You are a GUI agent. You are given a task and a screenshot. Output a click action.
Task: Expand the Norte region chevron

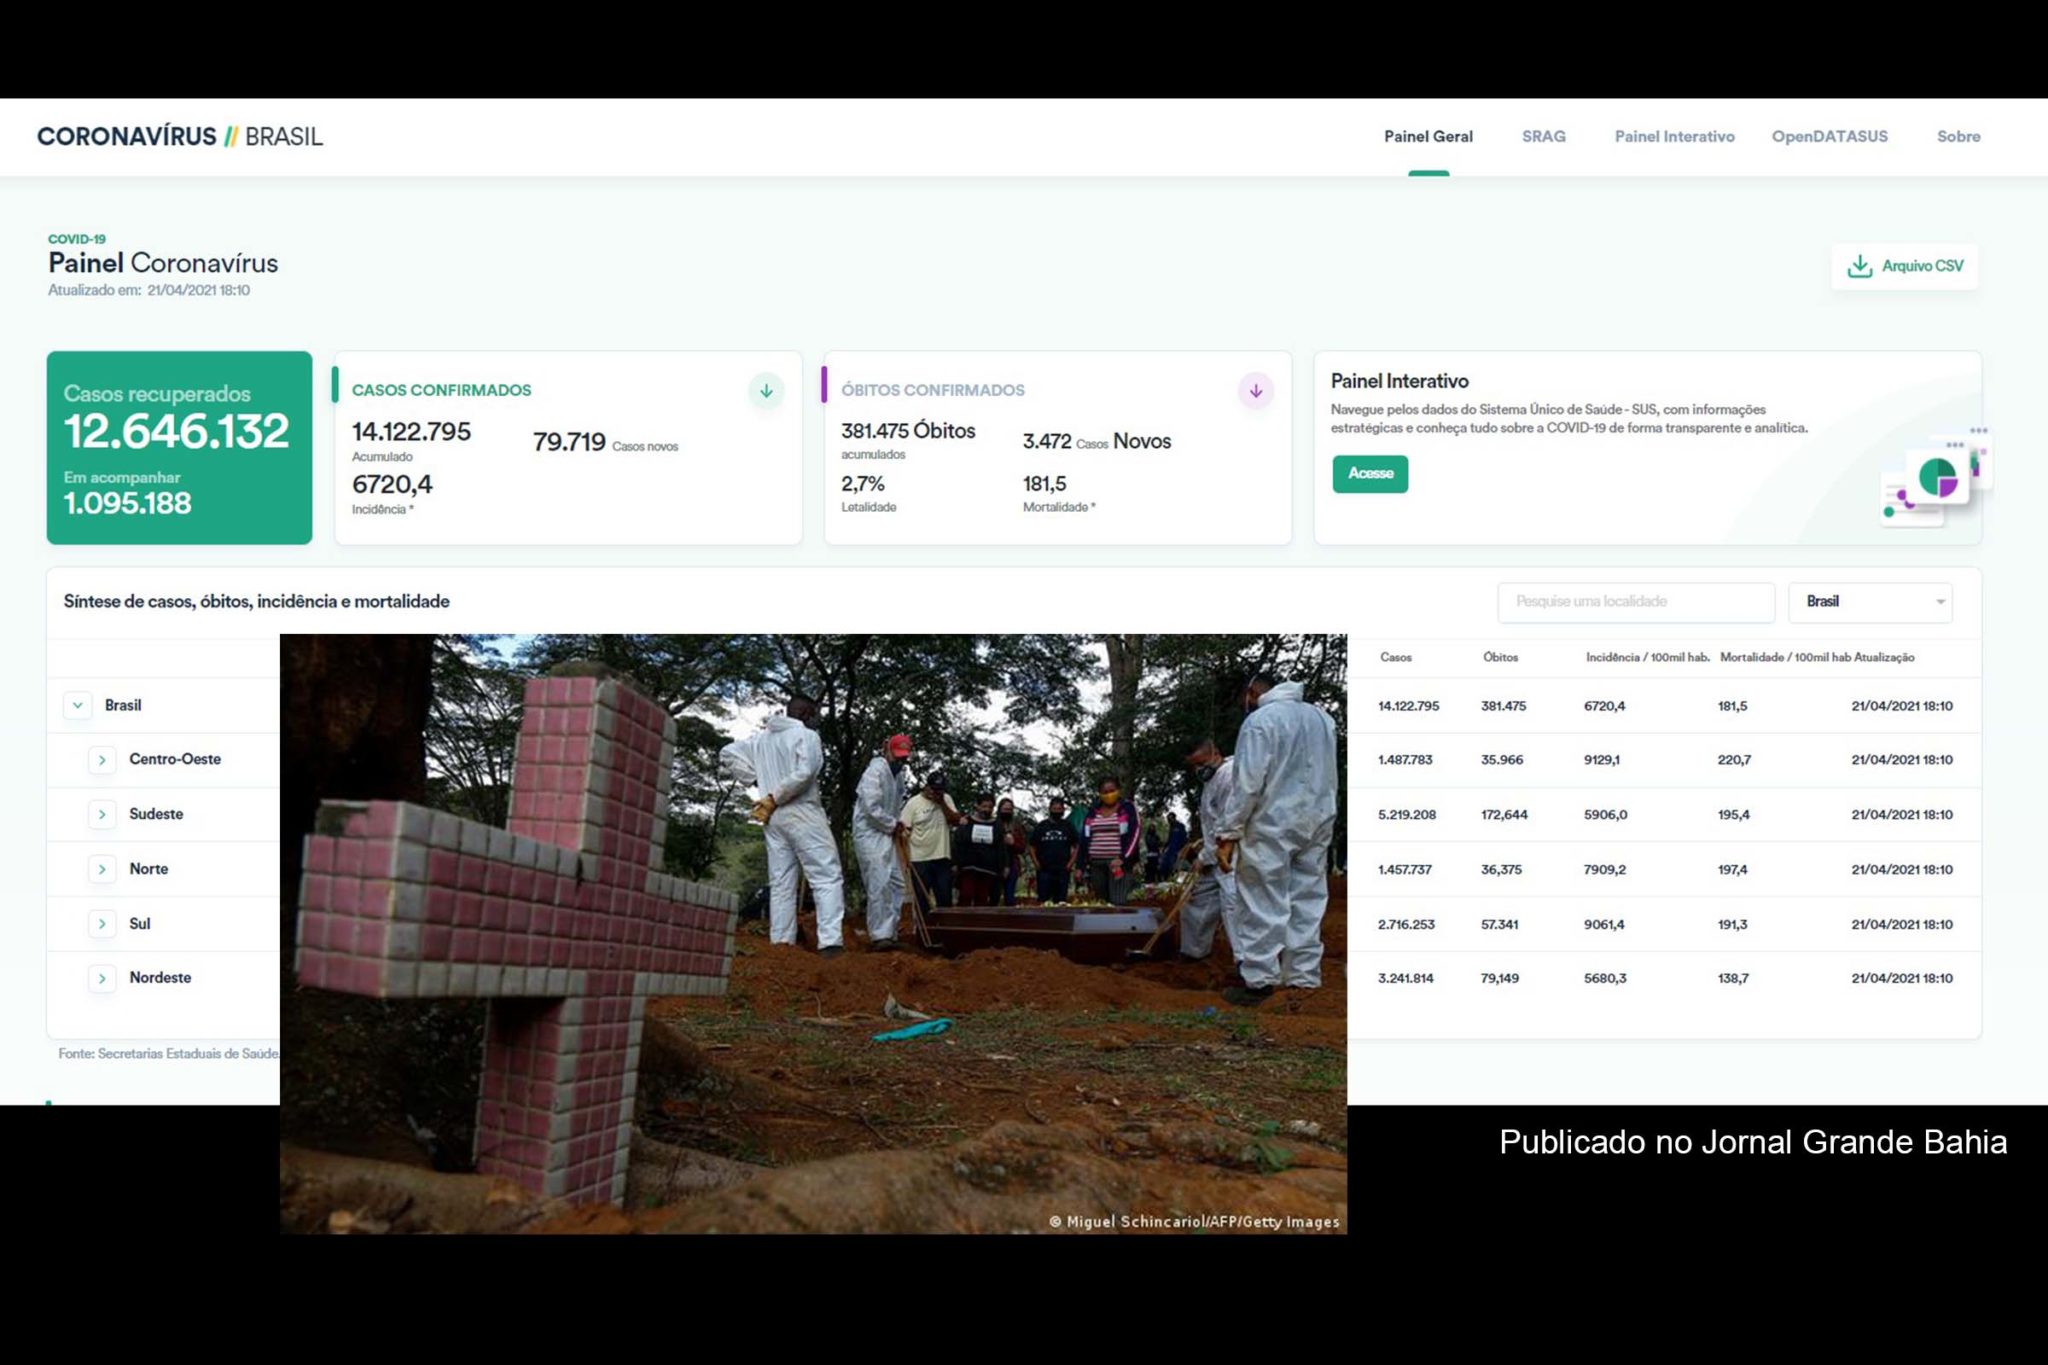102,869
